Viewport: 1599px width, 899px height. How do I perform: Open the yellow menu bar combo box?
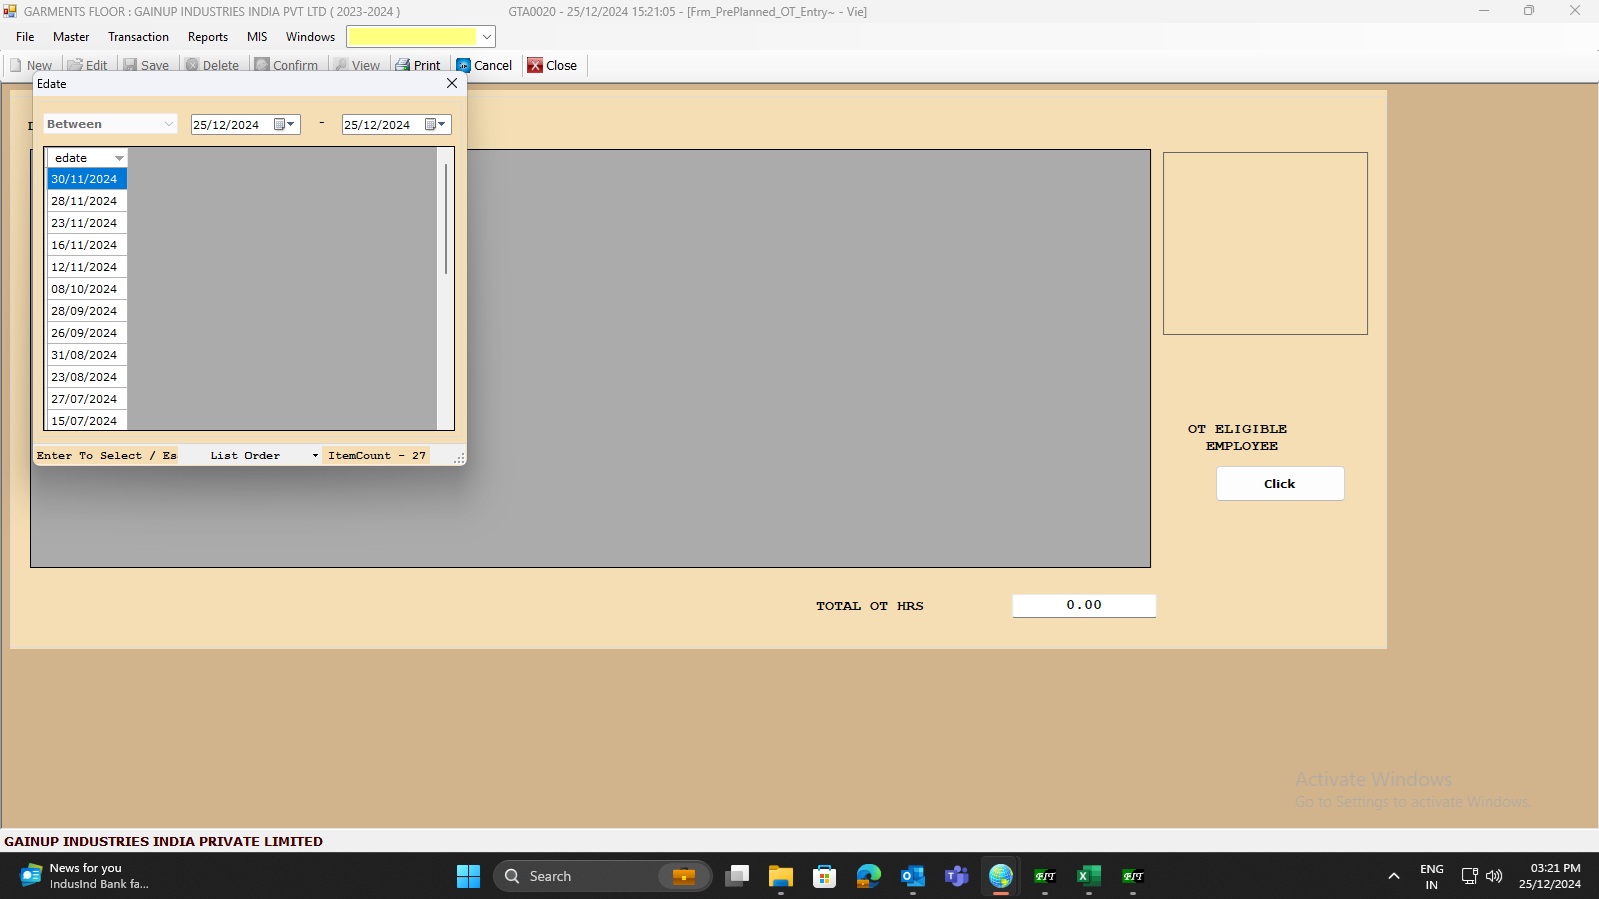click(486, 37)
